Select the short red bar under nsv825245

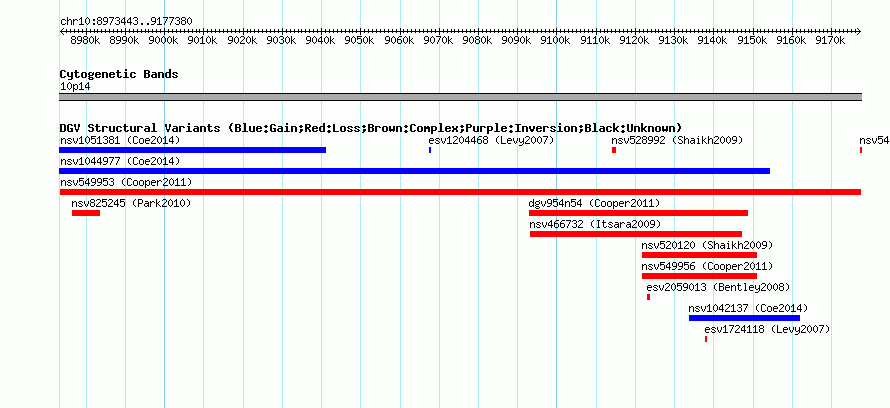(86, 213)
